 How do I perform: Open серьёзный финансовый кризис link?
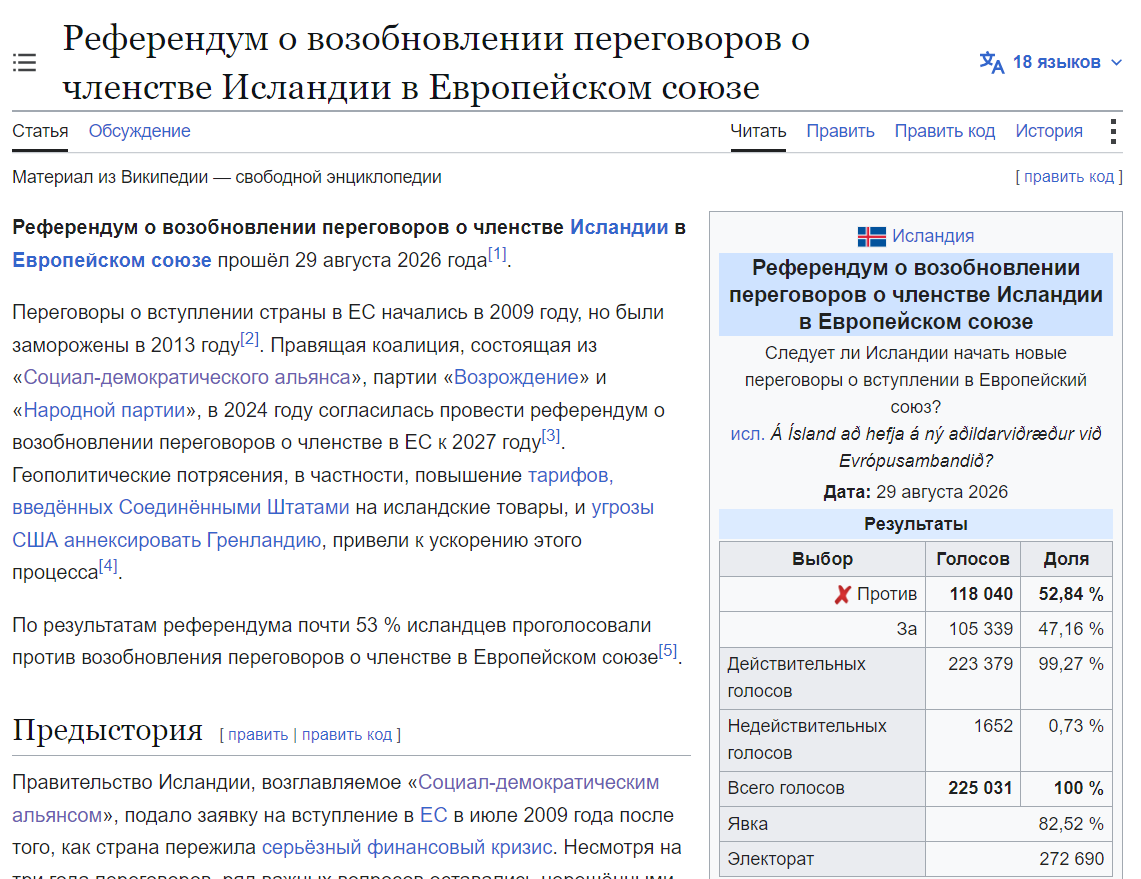407,848
